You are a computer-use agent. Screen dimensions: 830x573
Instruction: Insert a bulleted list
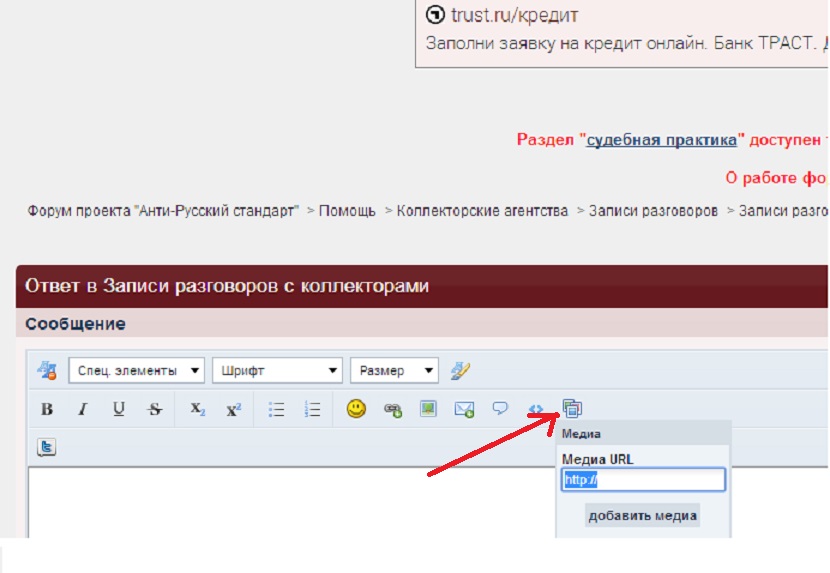(276, 409)
